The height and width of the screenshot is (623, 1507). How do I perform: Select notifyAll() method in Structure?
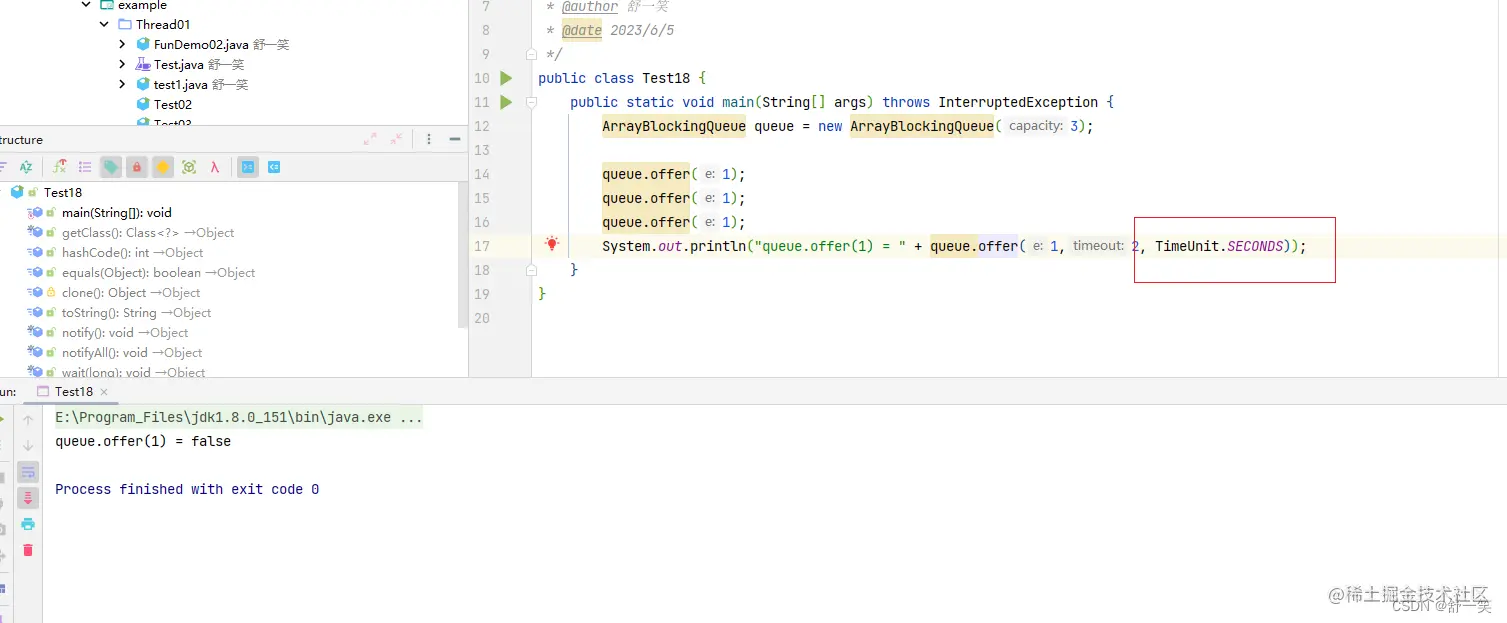(132, 352)
